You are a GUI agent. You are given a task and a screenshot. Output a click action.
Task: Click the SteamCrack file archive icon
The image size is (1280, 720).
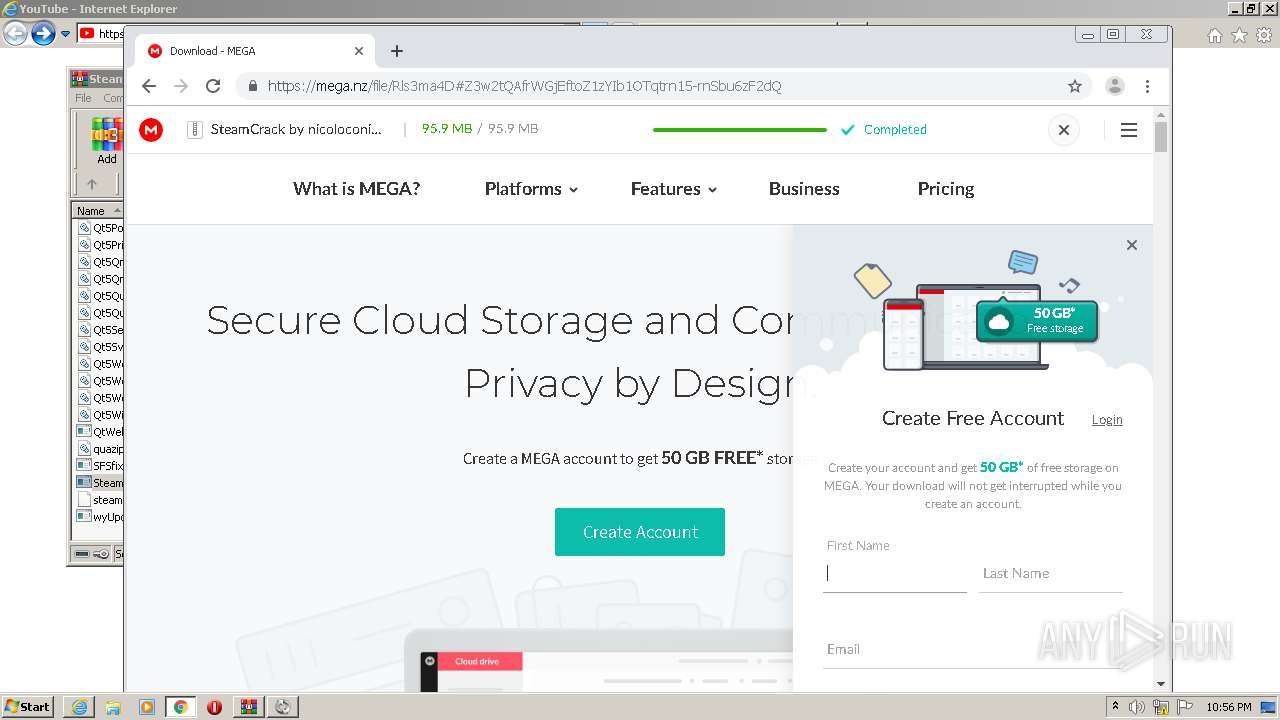(194, 130)
